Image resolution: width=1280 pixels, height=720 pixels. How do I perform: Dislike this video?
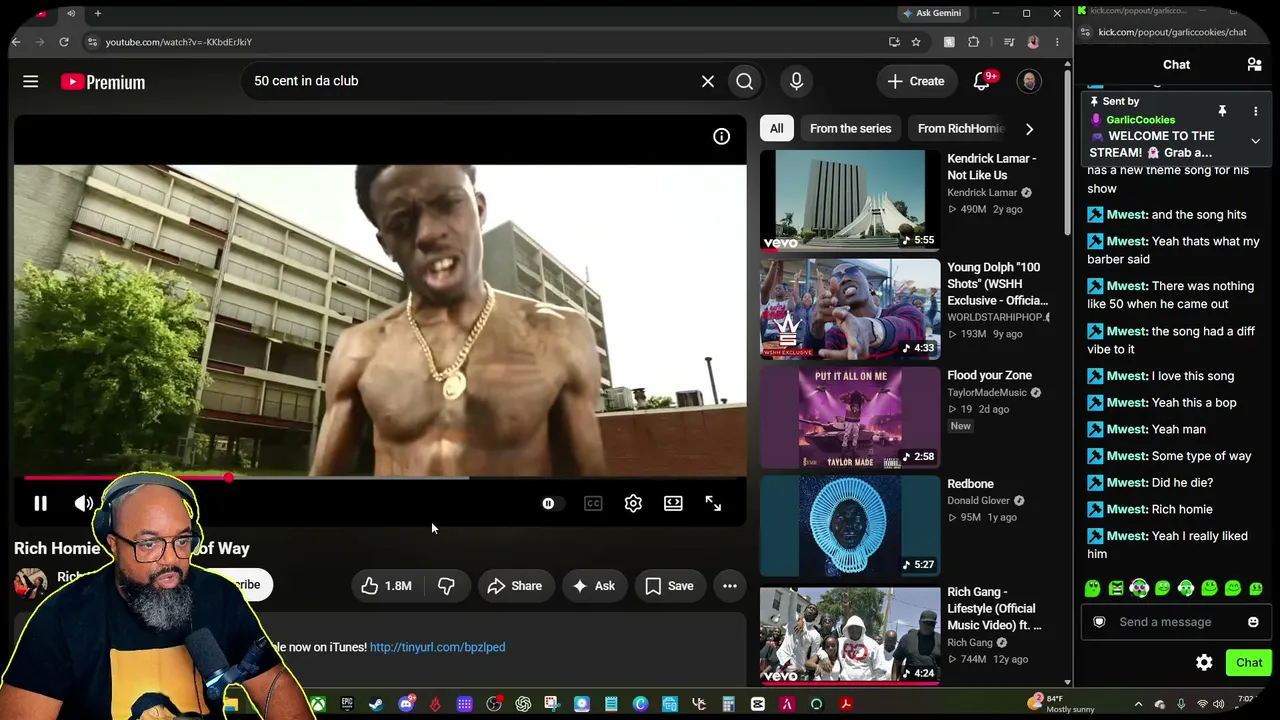(446, 586)
